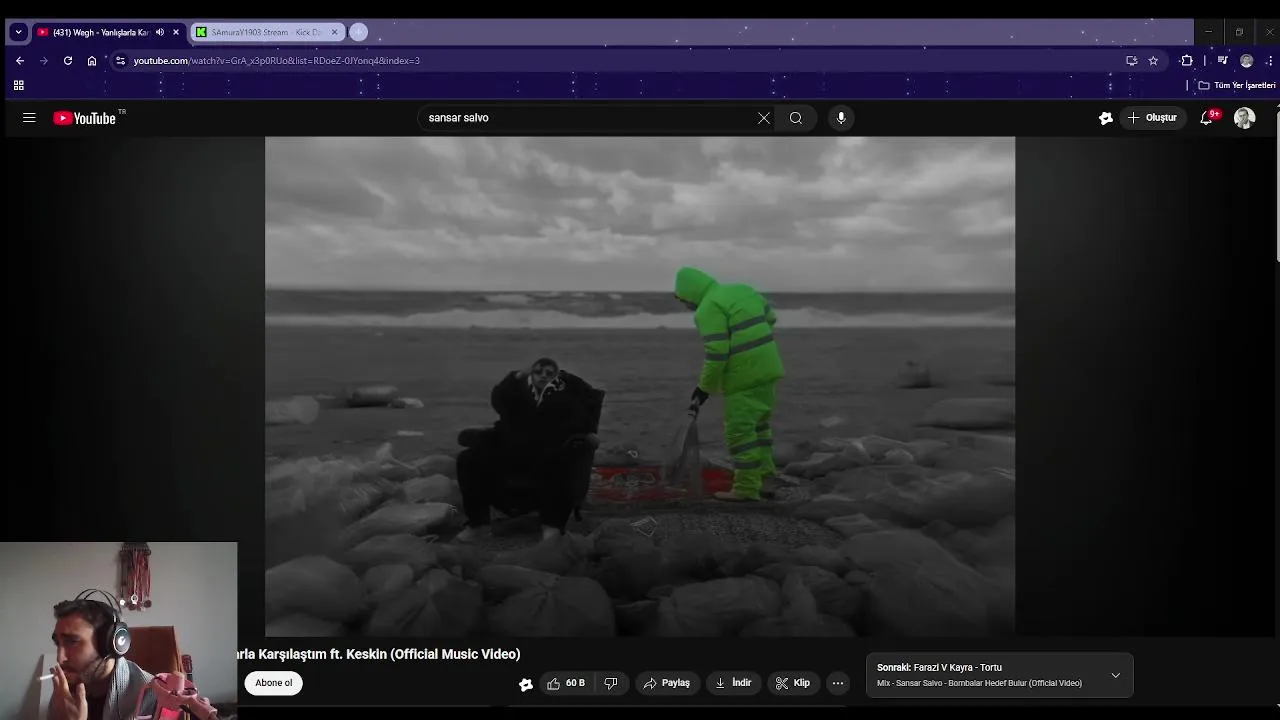View site information icon in address bar
Viewport: 1280px width, 720px height.
click(x=120, y=61)
